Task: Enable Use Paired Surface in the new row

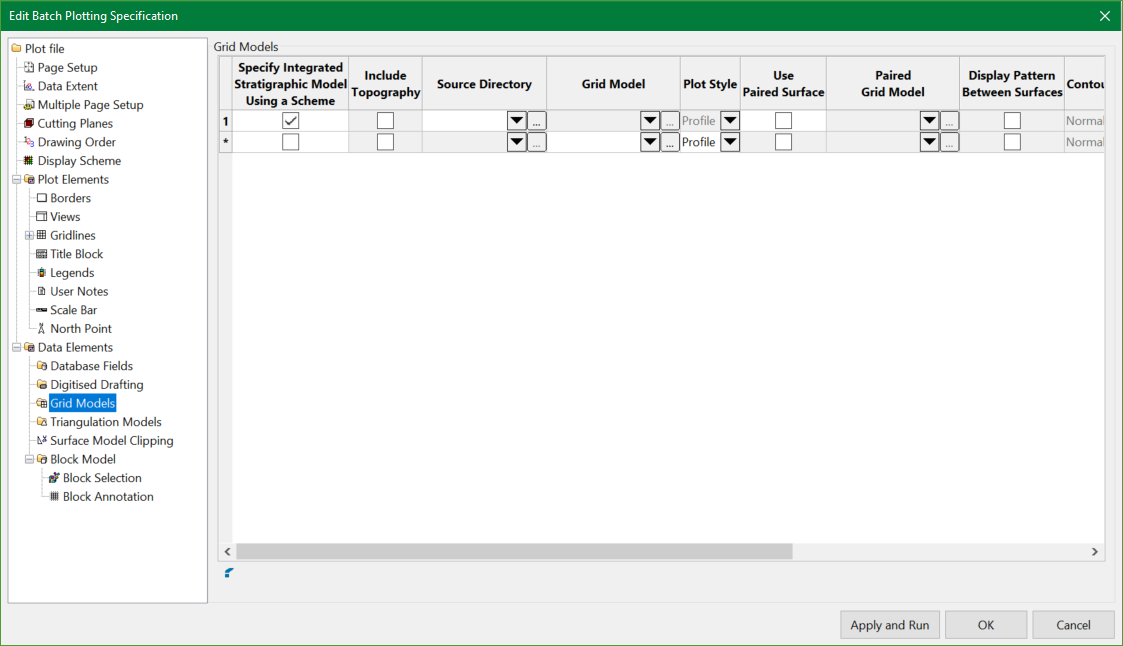Action: coord(784,142)
